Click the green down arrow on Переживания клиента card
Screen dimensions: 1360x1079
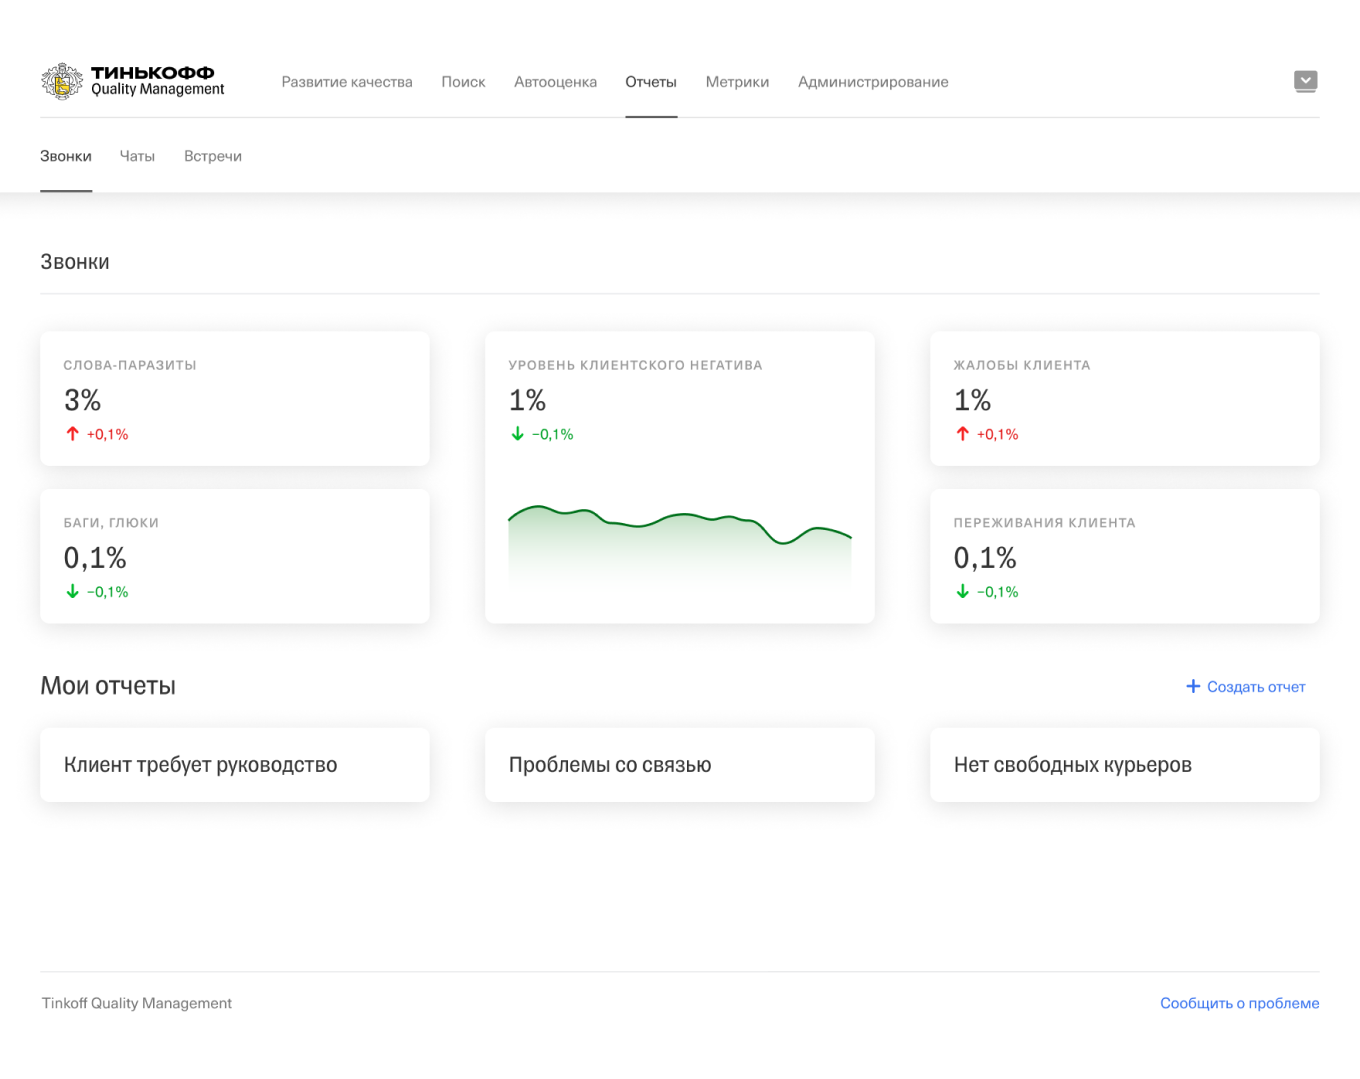point(961,591)
